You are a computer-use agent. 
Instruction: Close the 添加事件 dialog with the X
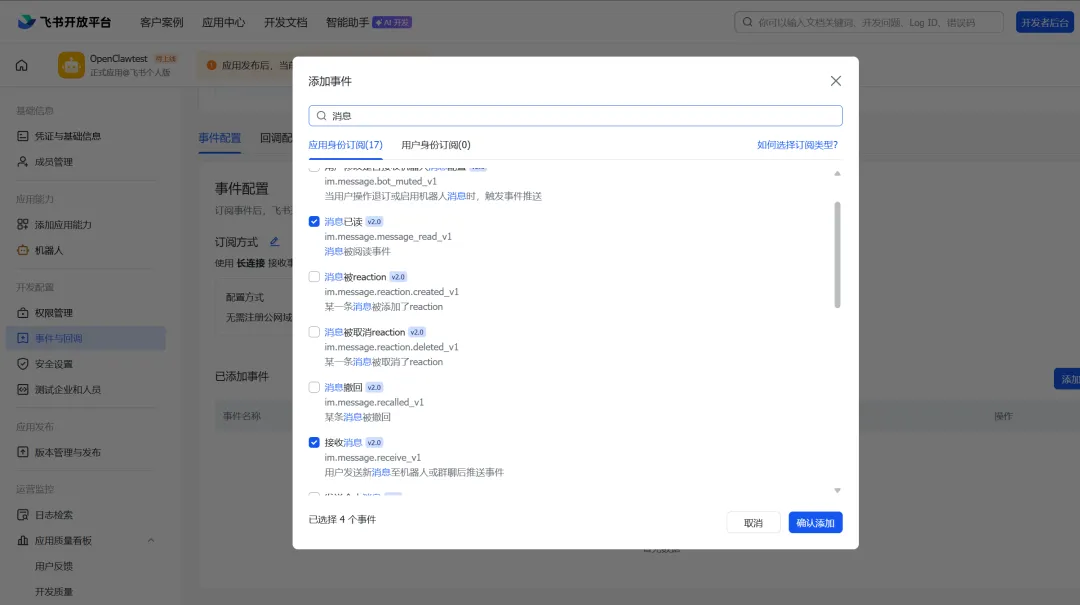point(835,81)
